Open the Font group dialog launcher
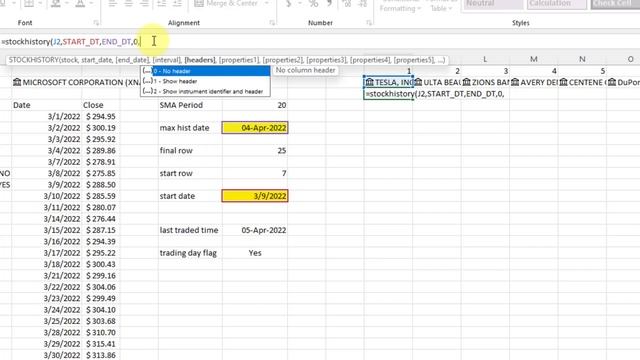Screen dimensions: 640x360 96,23
